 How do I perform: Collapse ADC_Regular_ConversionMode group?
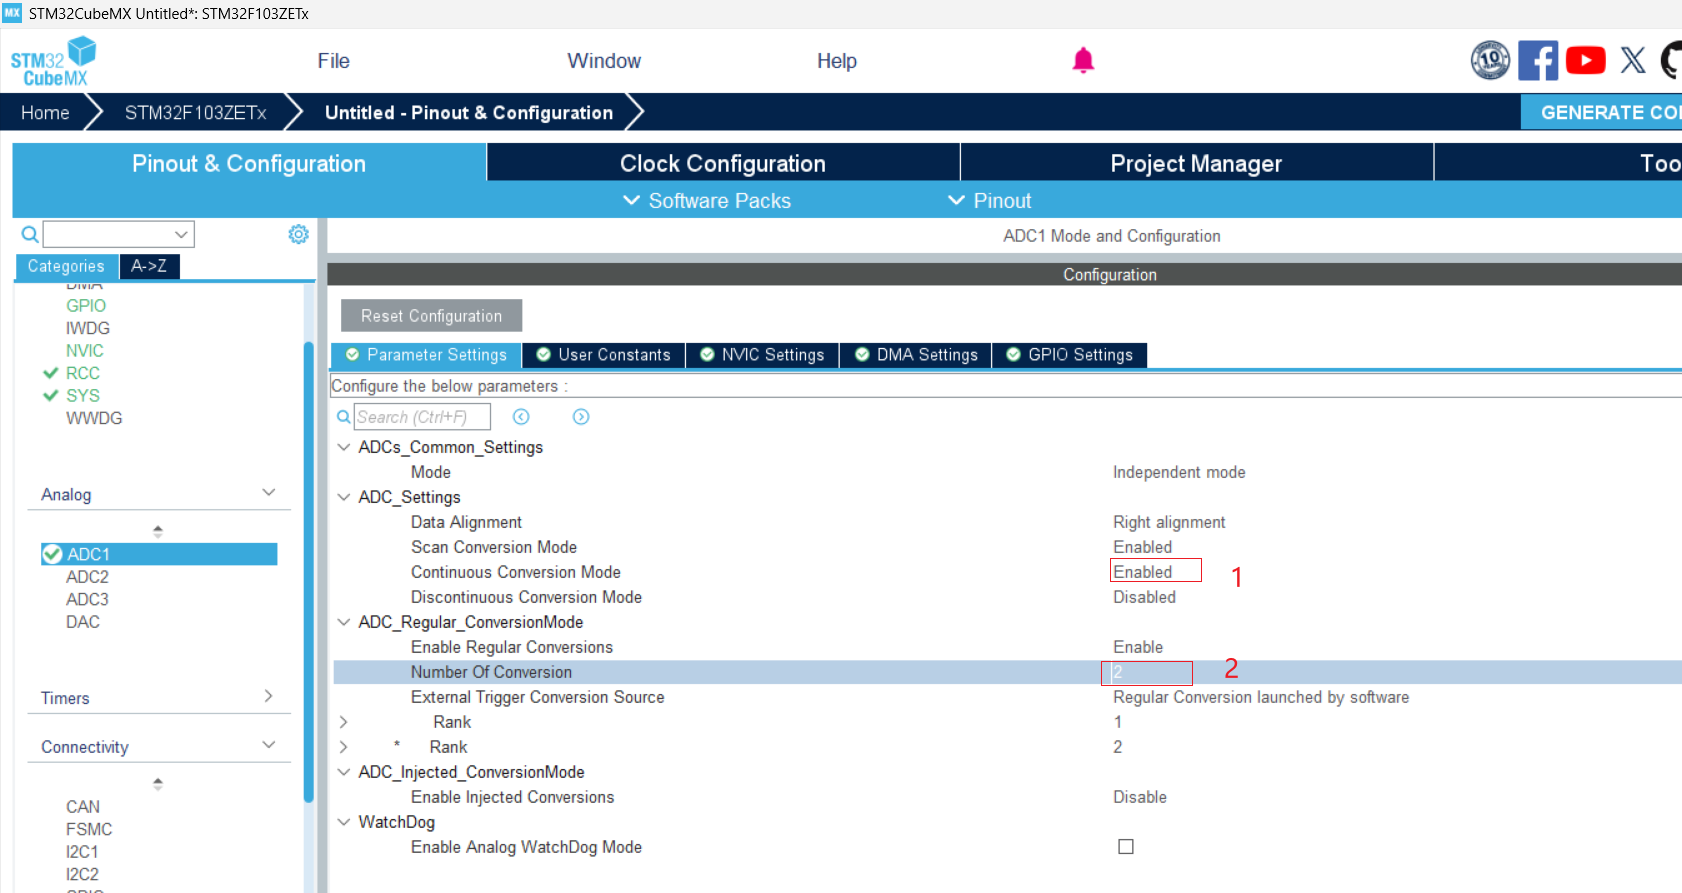click(x=343, y=622)
